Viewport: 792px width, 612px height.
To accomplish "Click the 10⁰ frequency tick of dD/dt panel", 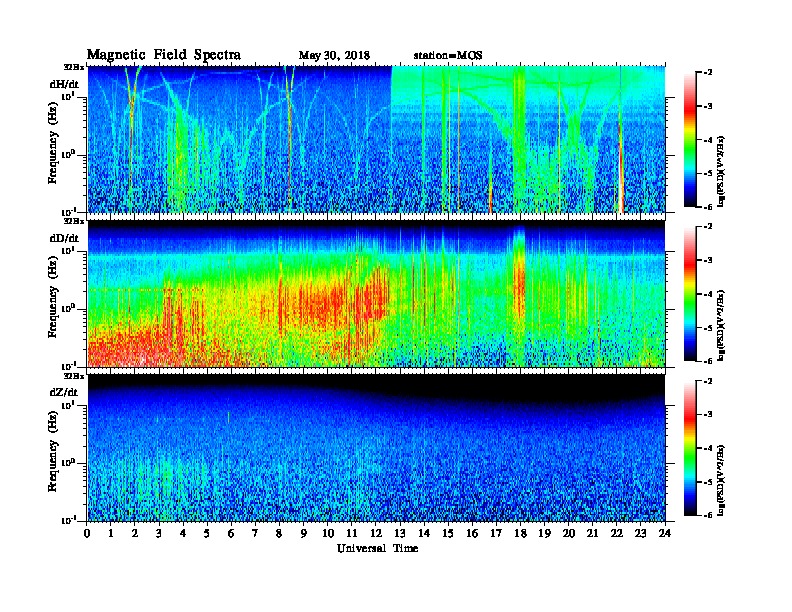I will click(68, 308).
